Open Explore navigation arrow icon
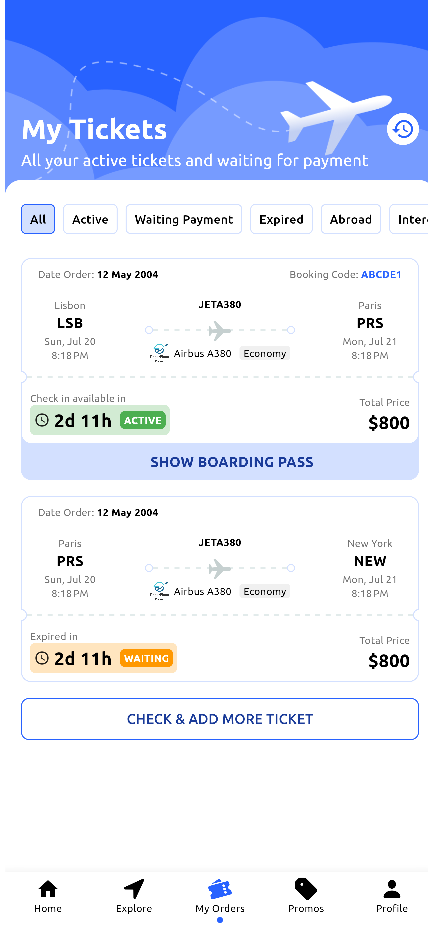Viewport: 428px width, 932px height. (x=134, y=889)
